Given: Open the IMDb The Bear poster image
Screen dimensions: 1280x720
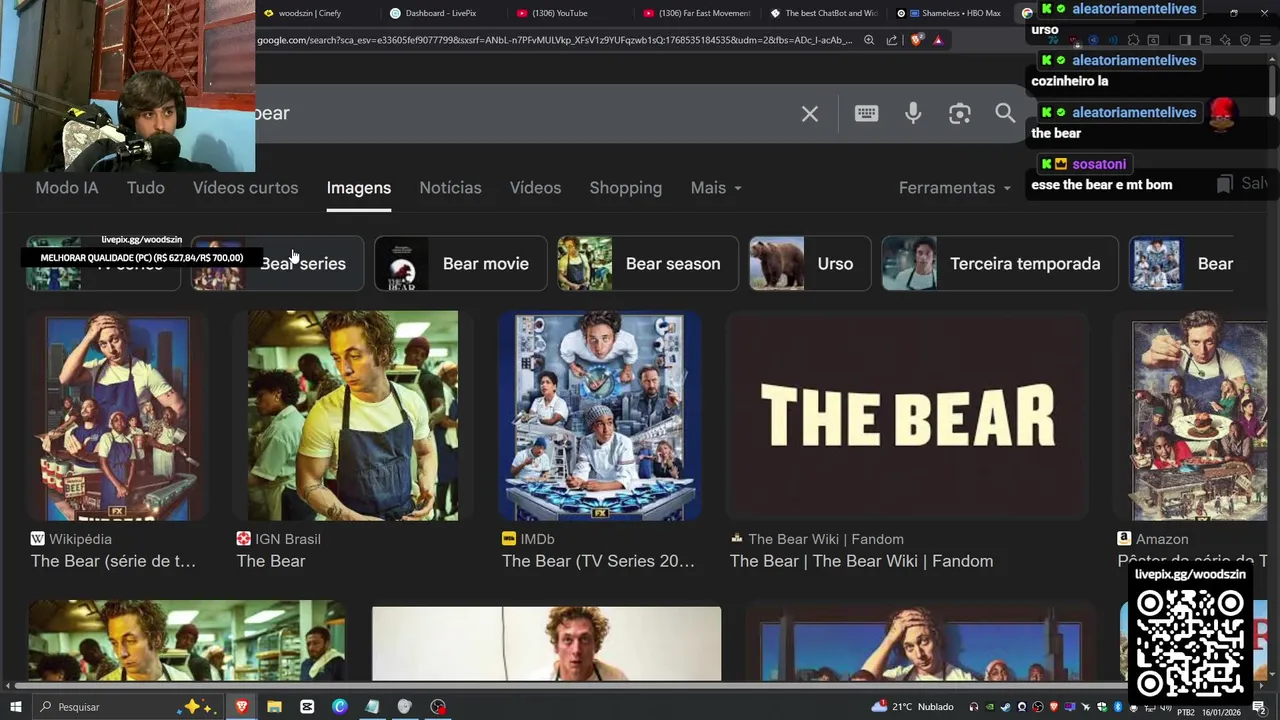Looking at the screenshot, I should click(x=600, y=416).
